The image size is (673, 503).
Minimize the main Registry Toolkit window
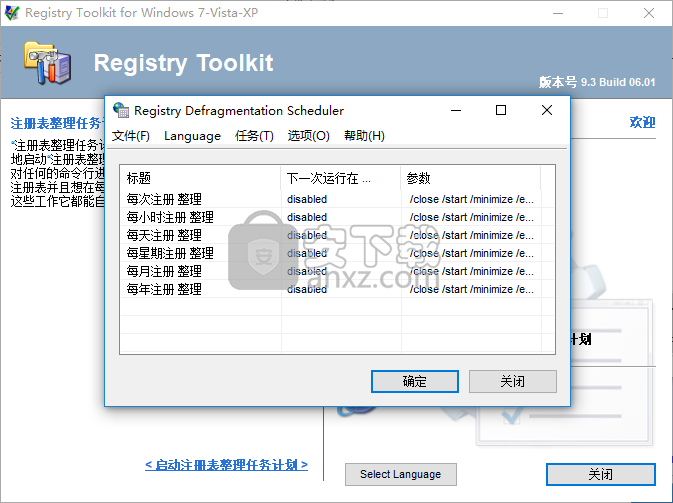pyautogui.click(x=558, y=13)
